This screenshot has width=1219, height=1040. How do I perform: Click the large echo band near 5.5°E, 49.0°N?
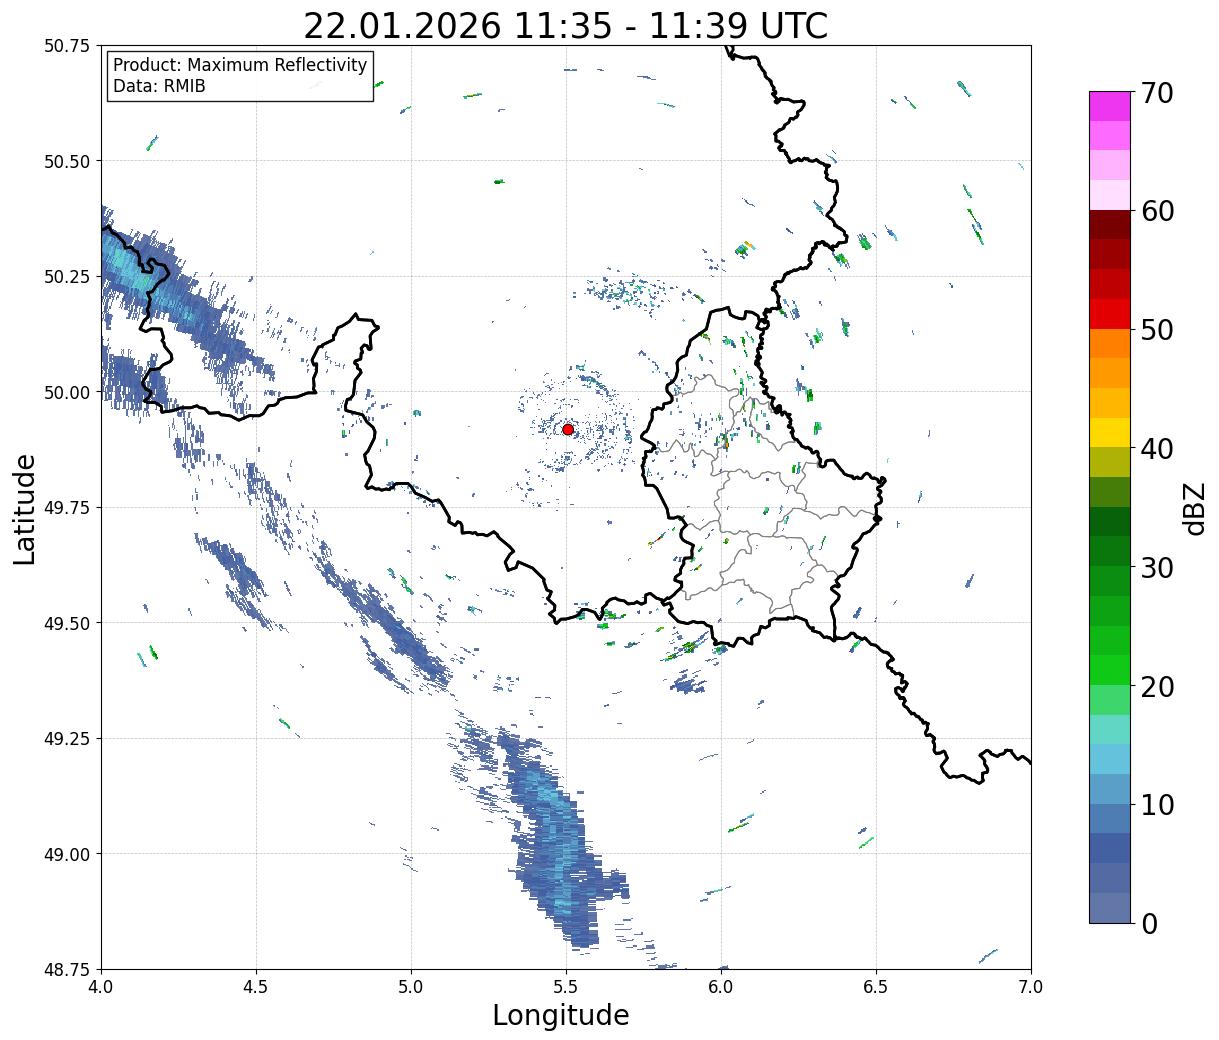[555, 840]
